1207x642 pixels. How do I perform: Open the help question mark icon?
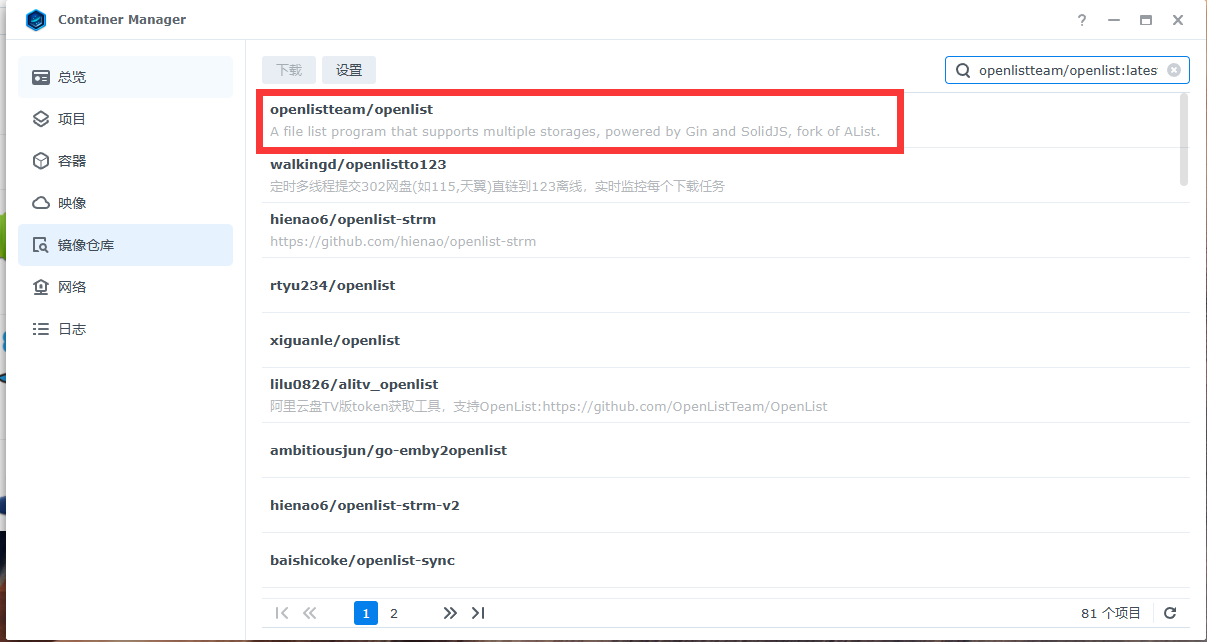pyautogui.click(x=1082, y=20)
